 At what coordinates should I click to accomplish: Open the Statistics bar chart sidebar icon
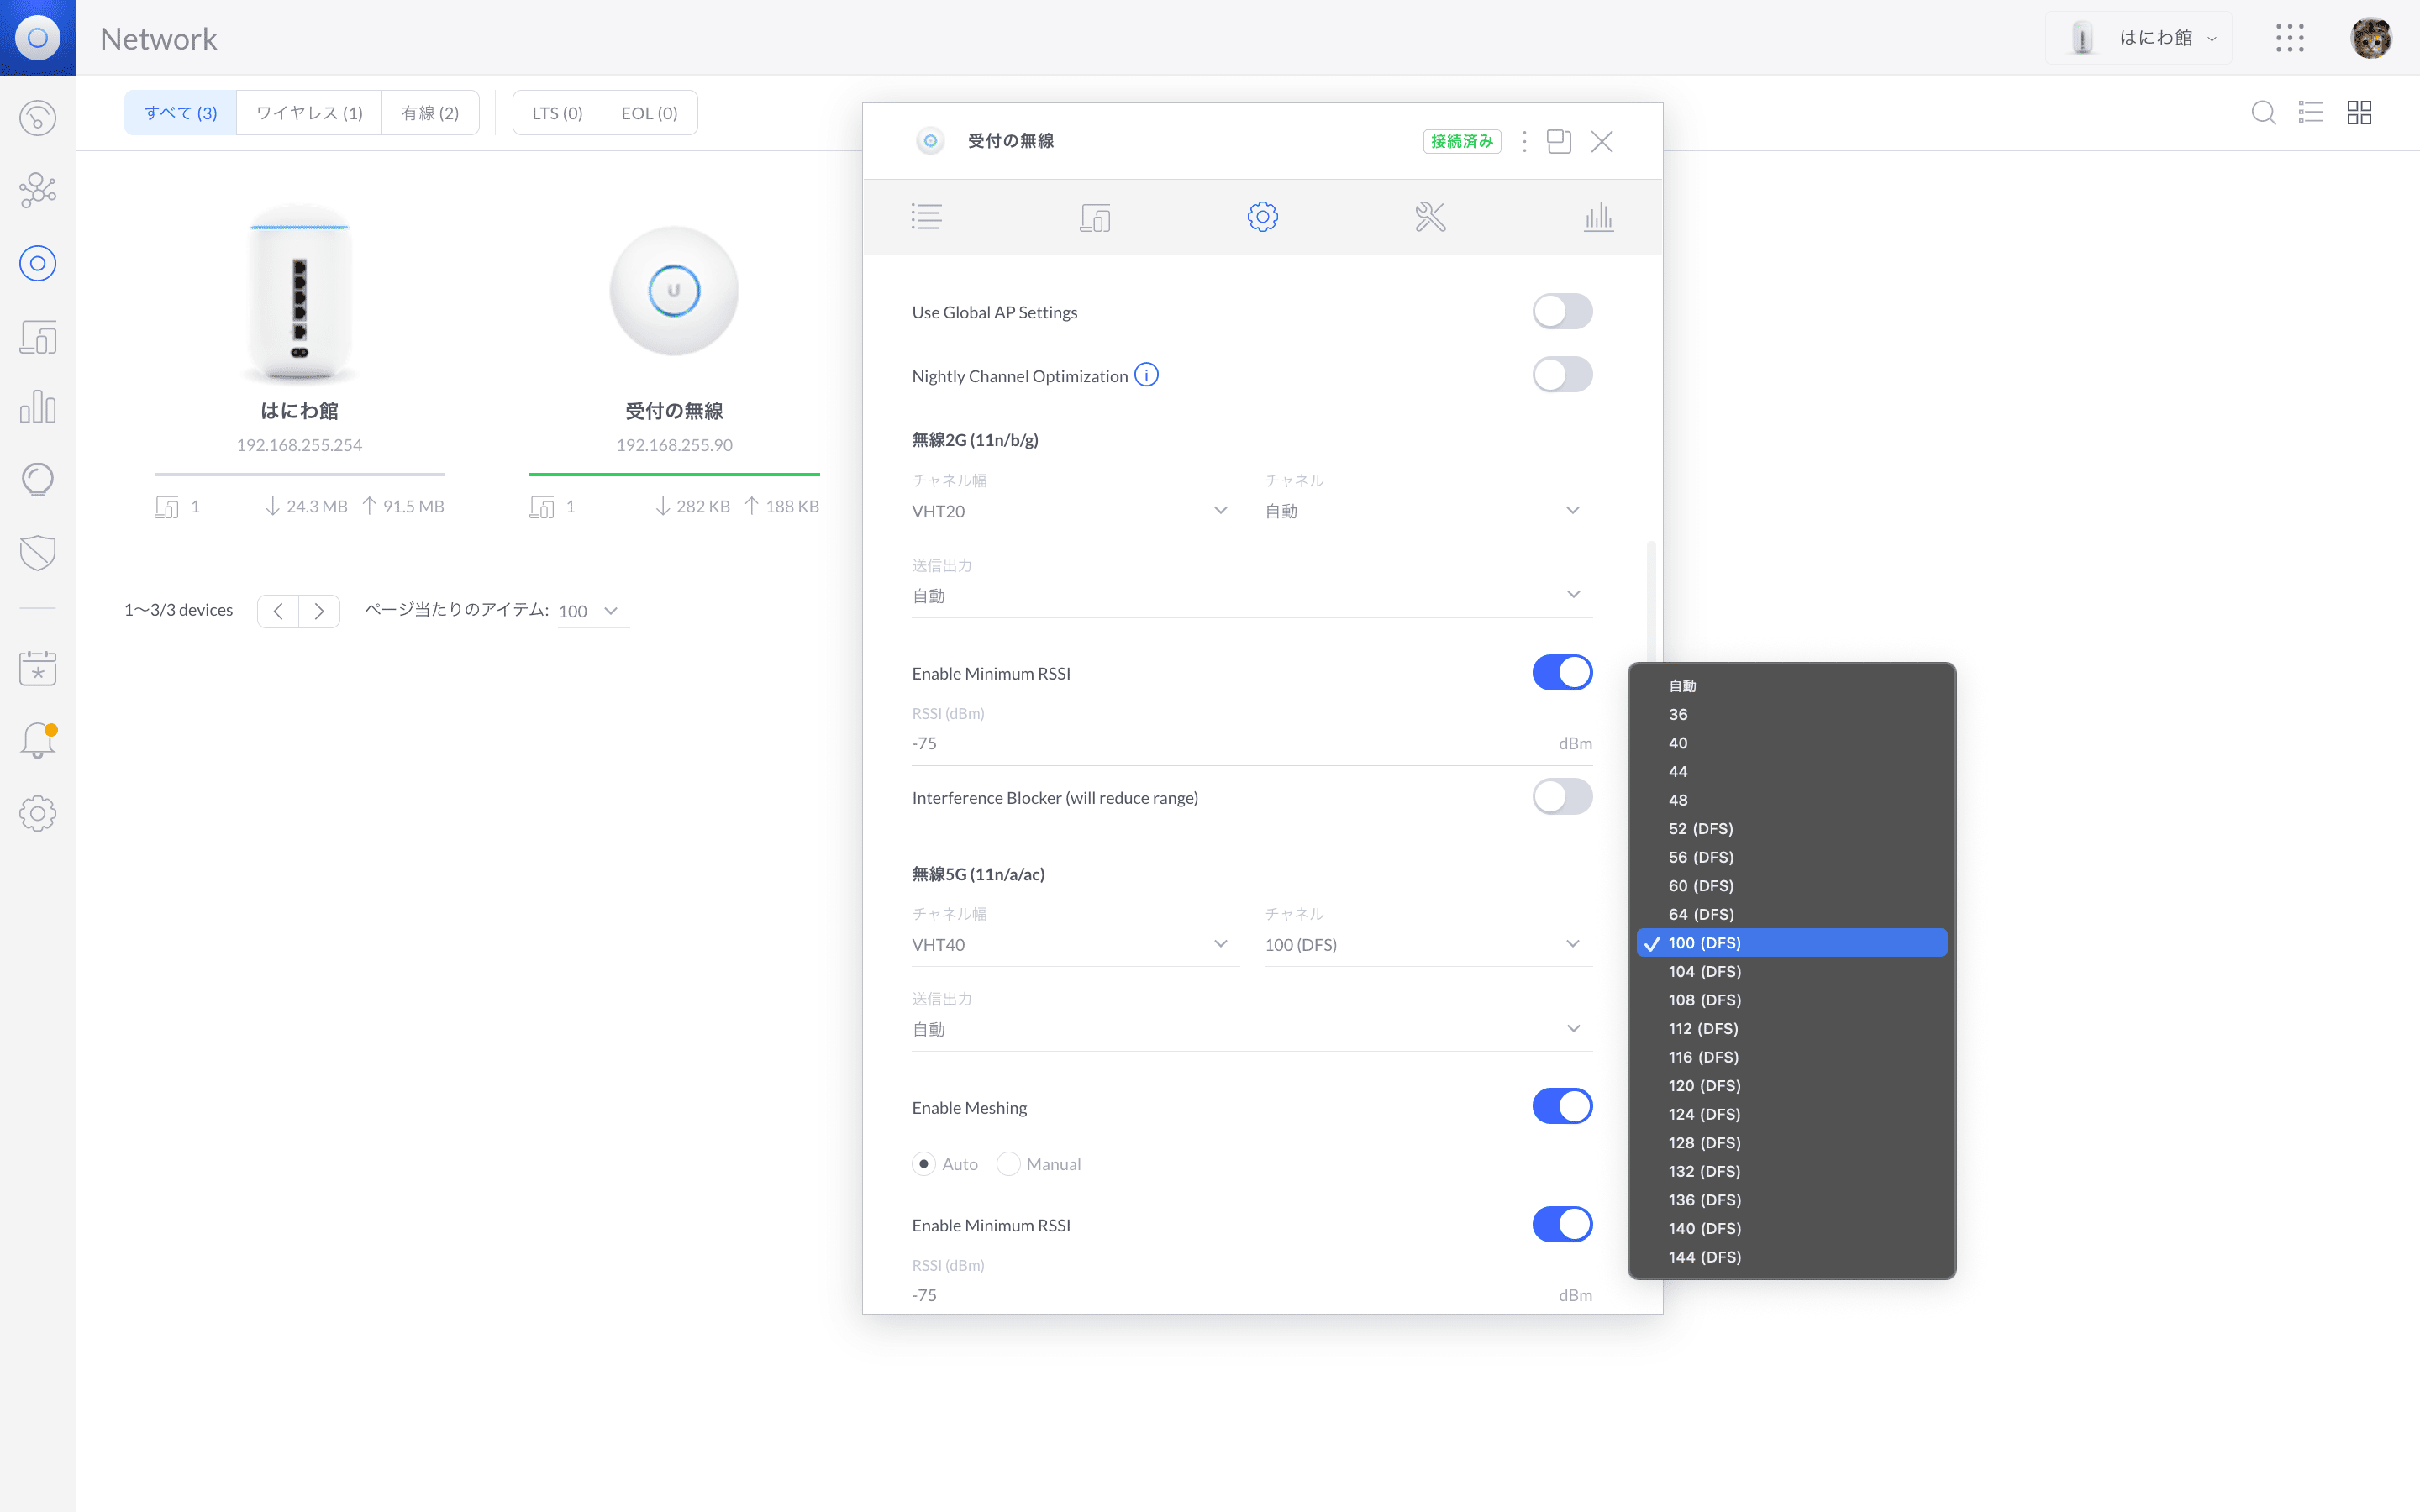coord(37,407)
